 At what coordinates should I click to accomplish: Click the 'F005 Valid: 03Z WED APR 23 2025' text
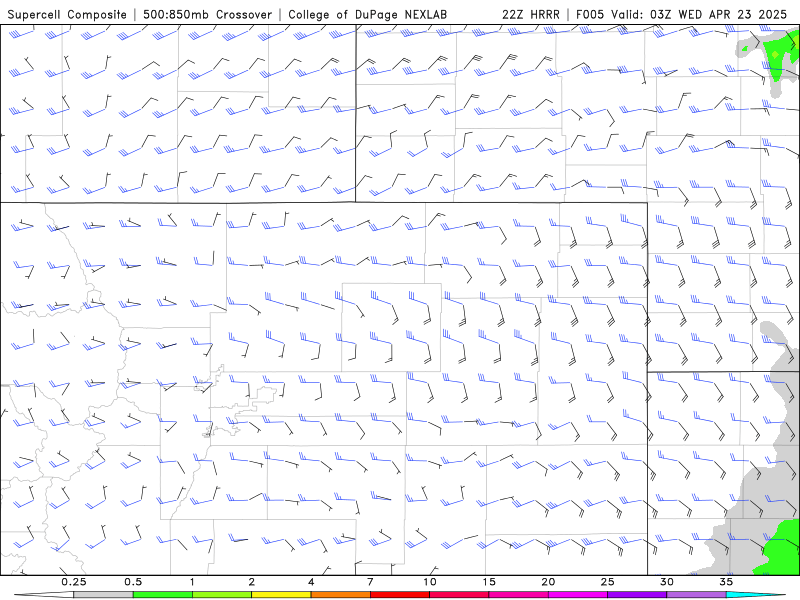coord(681,15)
